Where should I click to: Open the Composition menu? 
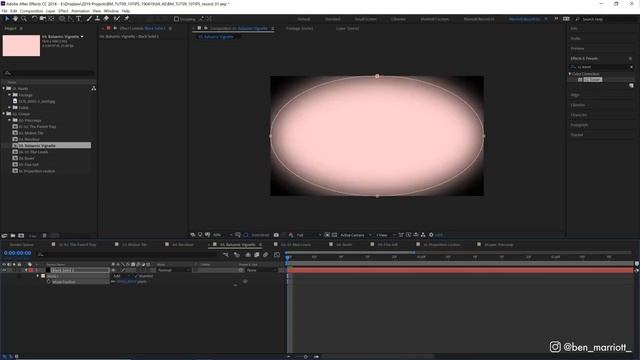pos(31,11)
